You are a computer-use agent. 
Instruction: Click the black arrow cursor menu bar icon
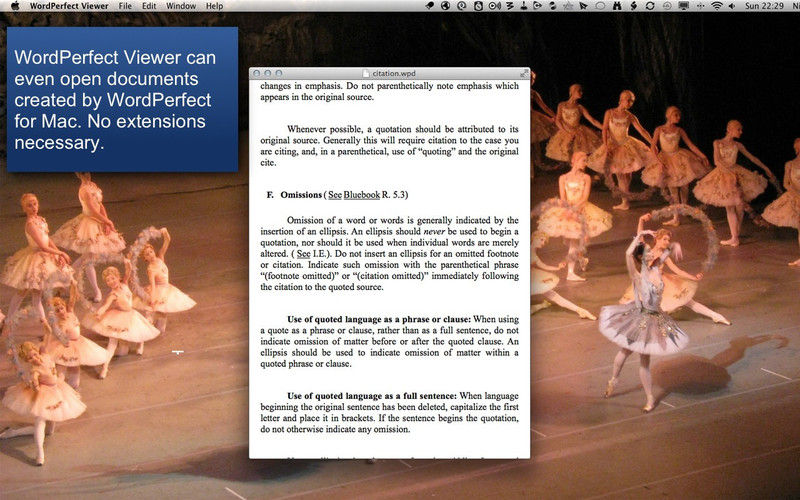tap(583, 6)
